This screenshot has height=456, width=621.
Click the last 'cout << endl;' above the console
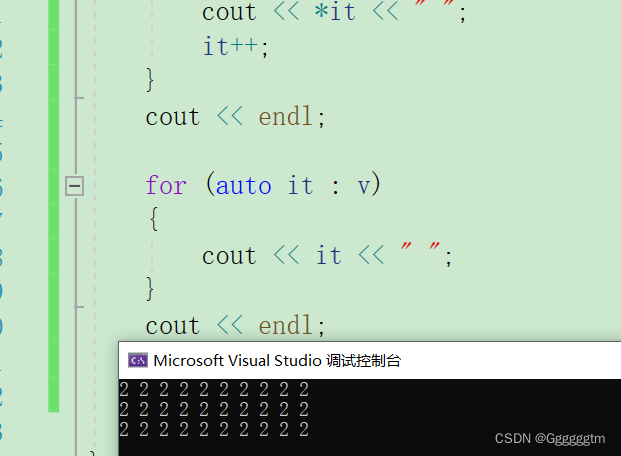tap(235, 326)
